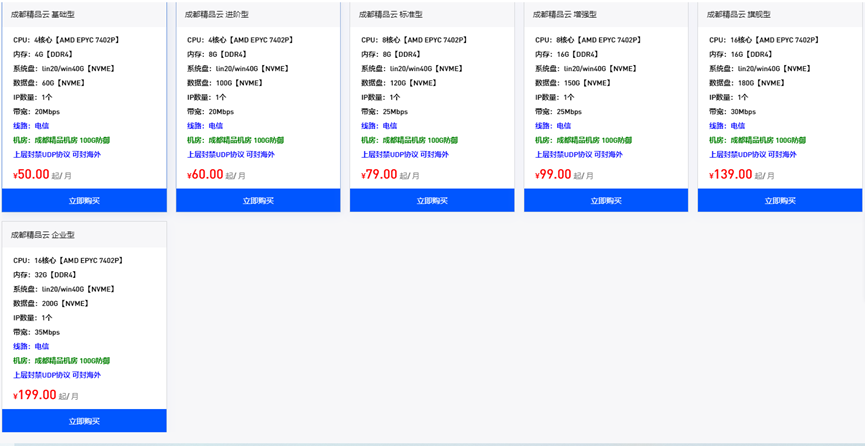Click 内存: 16G DDR4 in 增强型 card
The height and width of the screenshot is (446, 865).
point(567,54)
